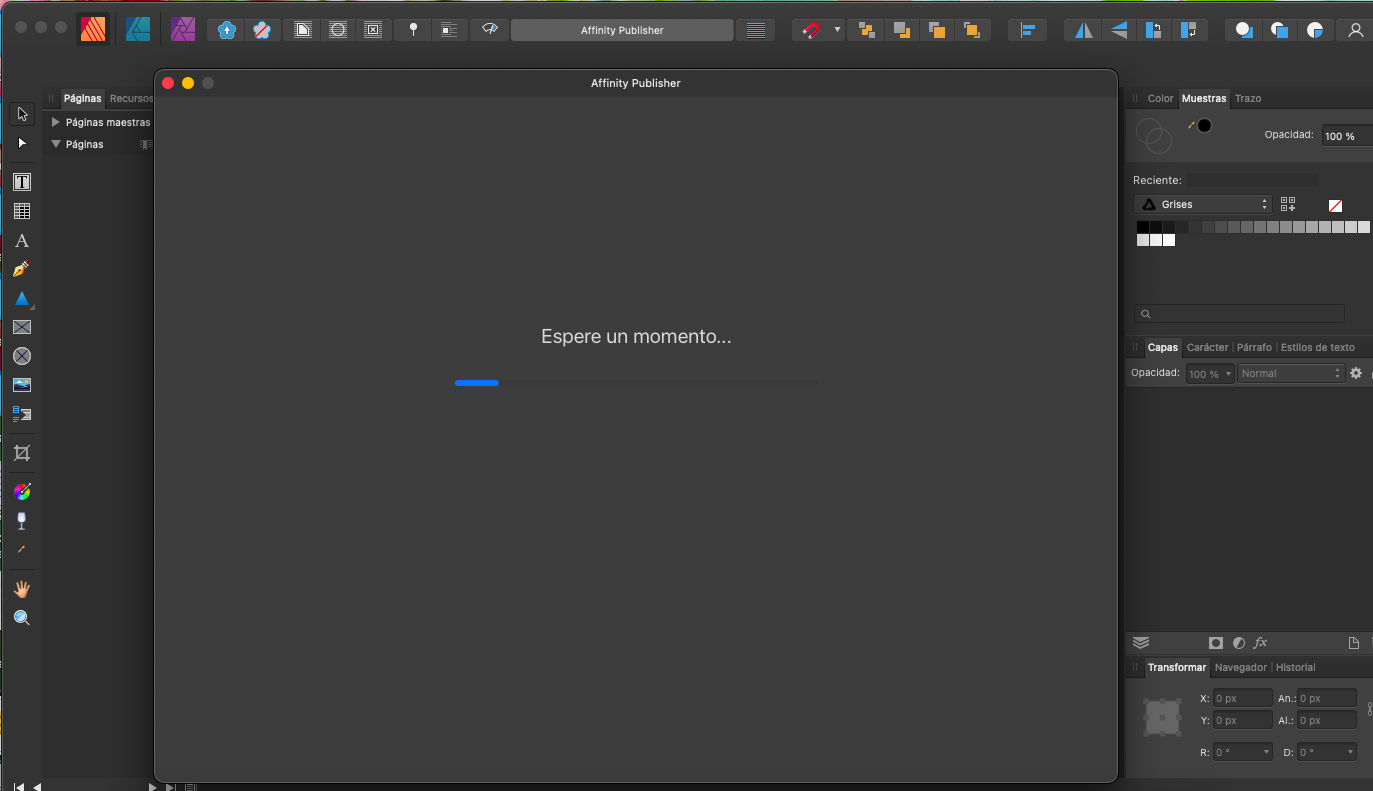Select the Frame Text tool
Image resolution: width=1373 pixels, height=791 pixels.
pos(21,181)
